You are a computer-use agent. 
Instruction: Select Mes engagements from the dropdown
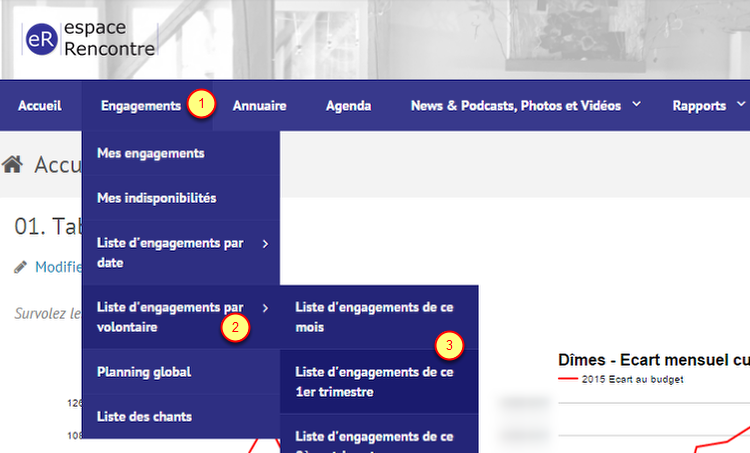point(181,153)
